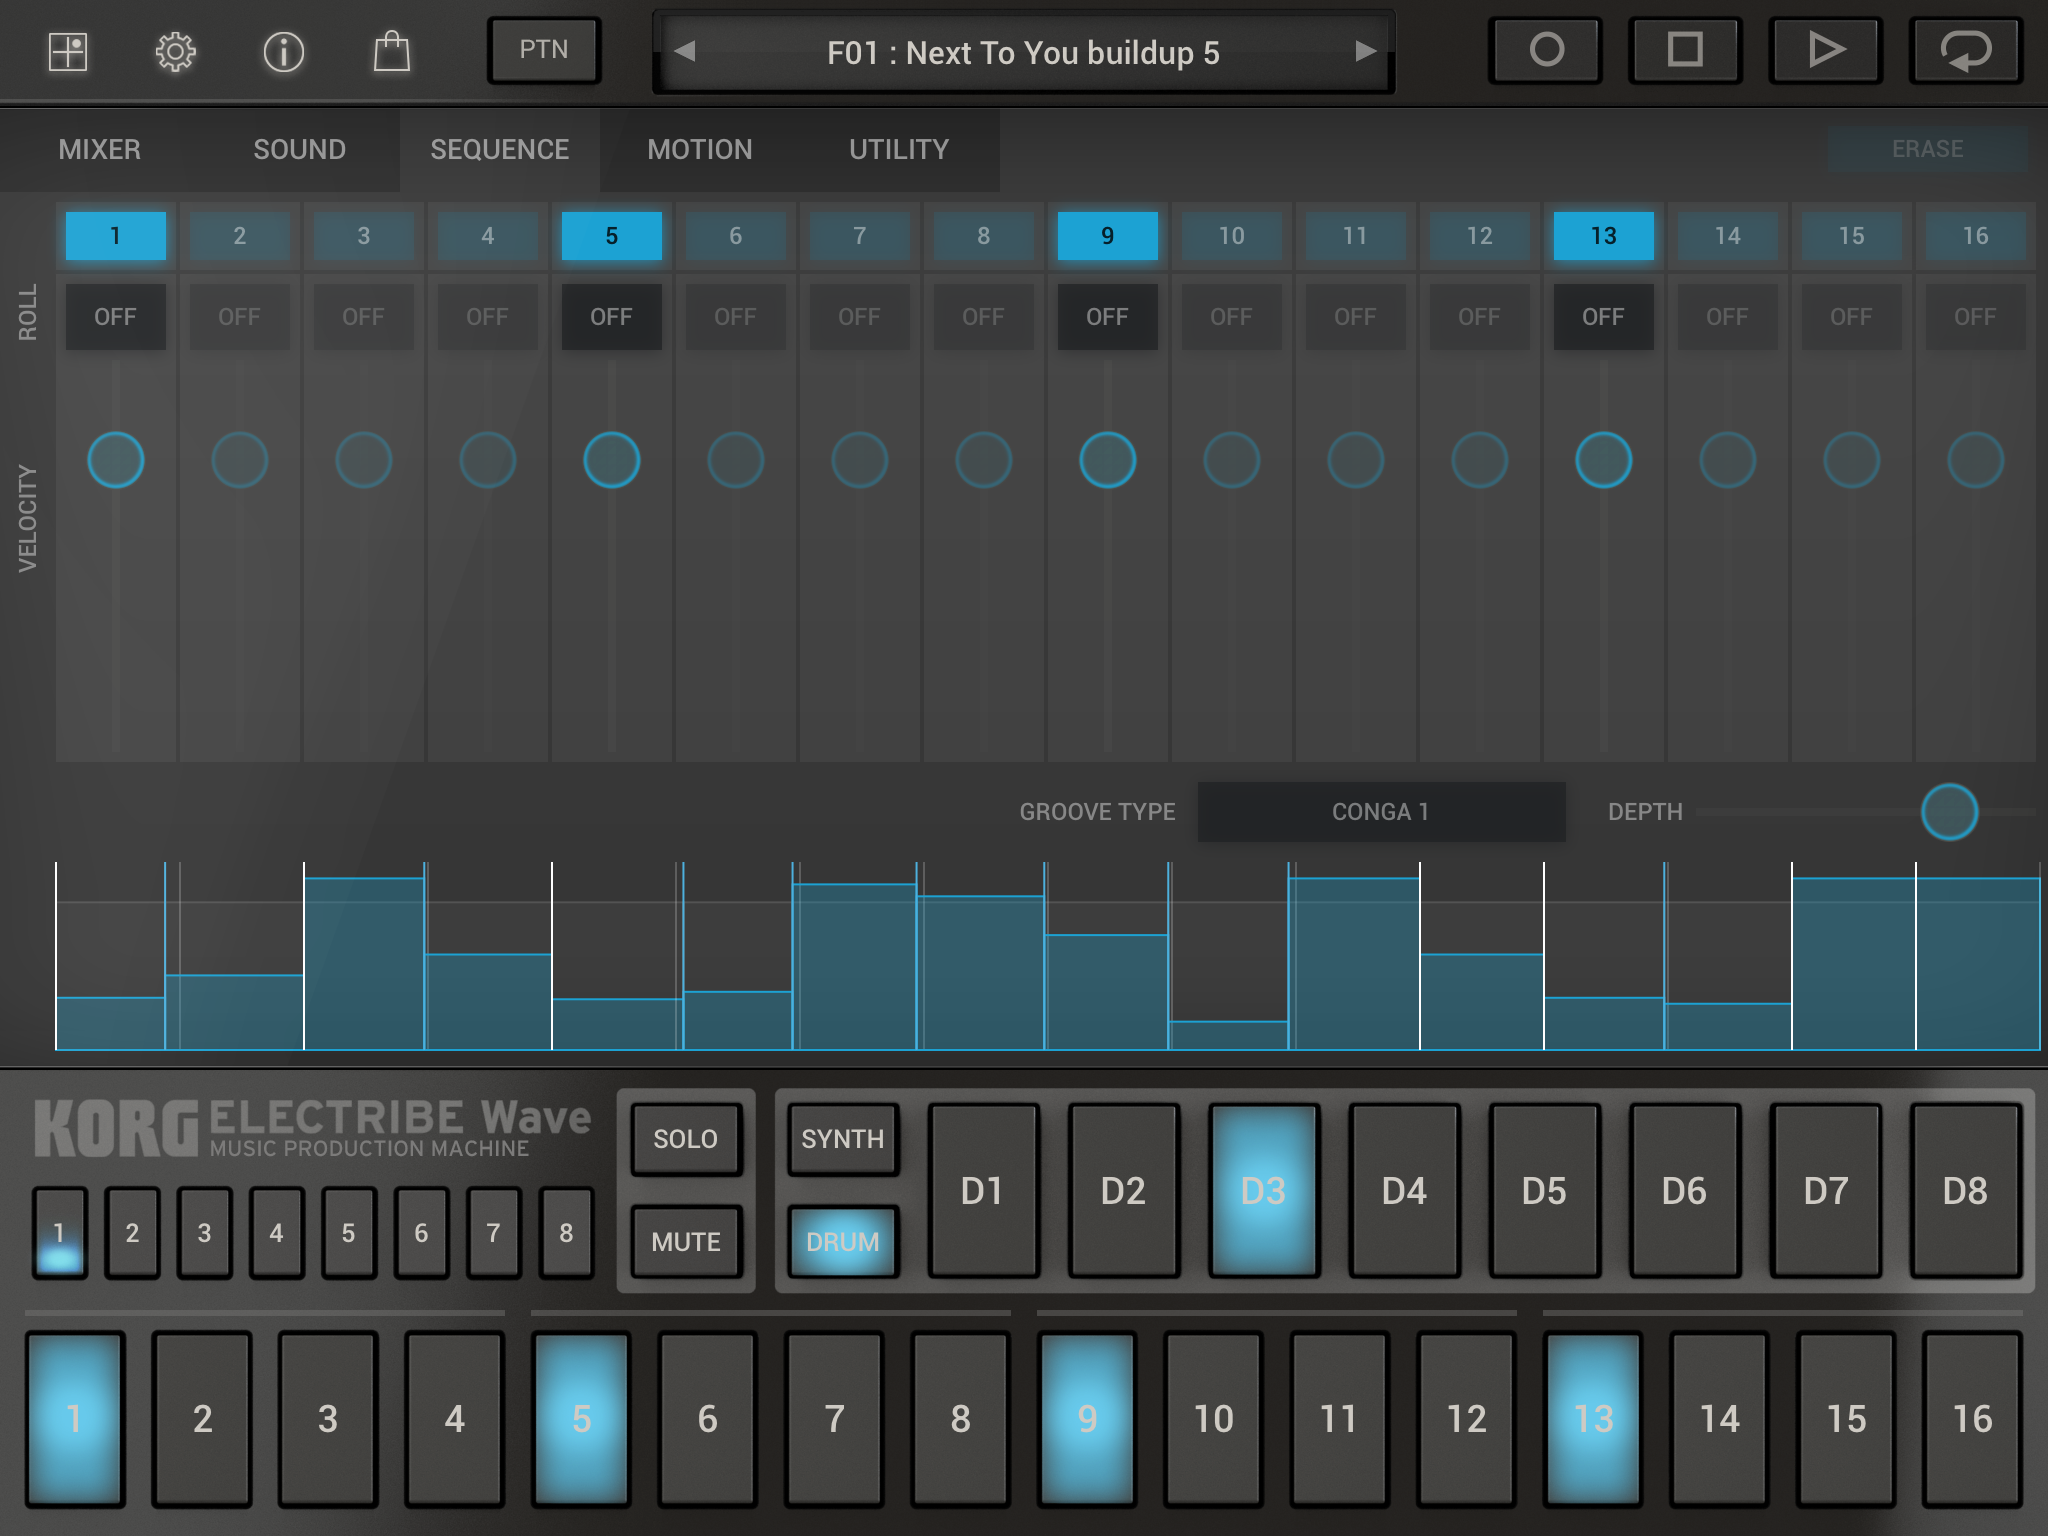Open the layout grid icon
The image size is (2048, 1536).
(68, 51)
